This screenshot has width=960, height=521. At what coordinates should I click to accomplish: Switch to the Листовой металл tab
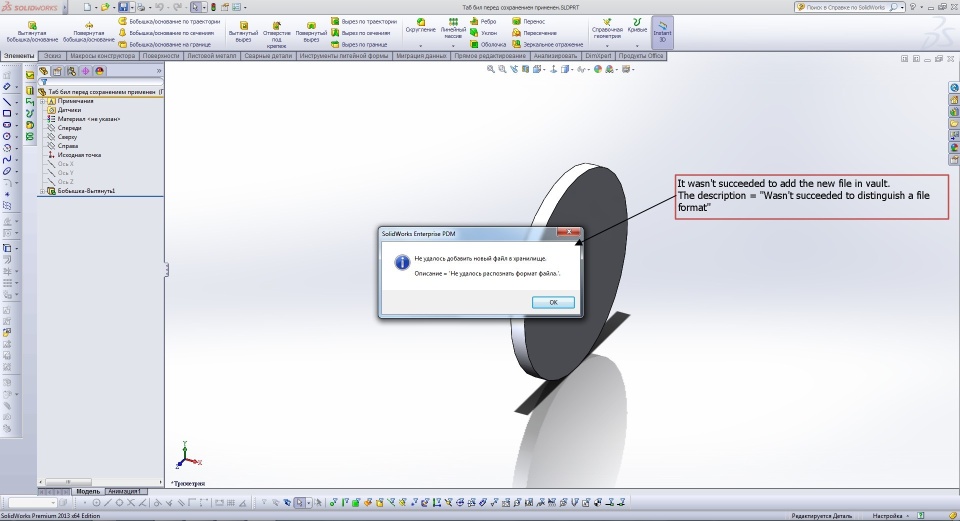pyautogui.click(x=211, y=56)
